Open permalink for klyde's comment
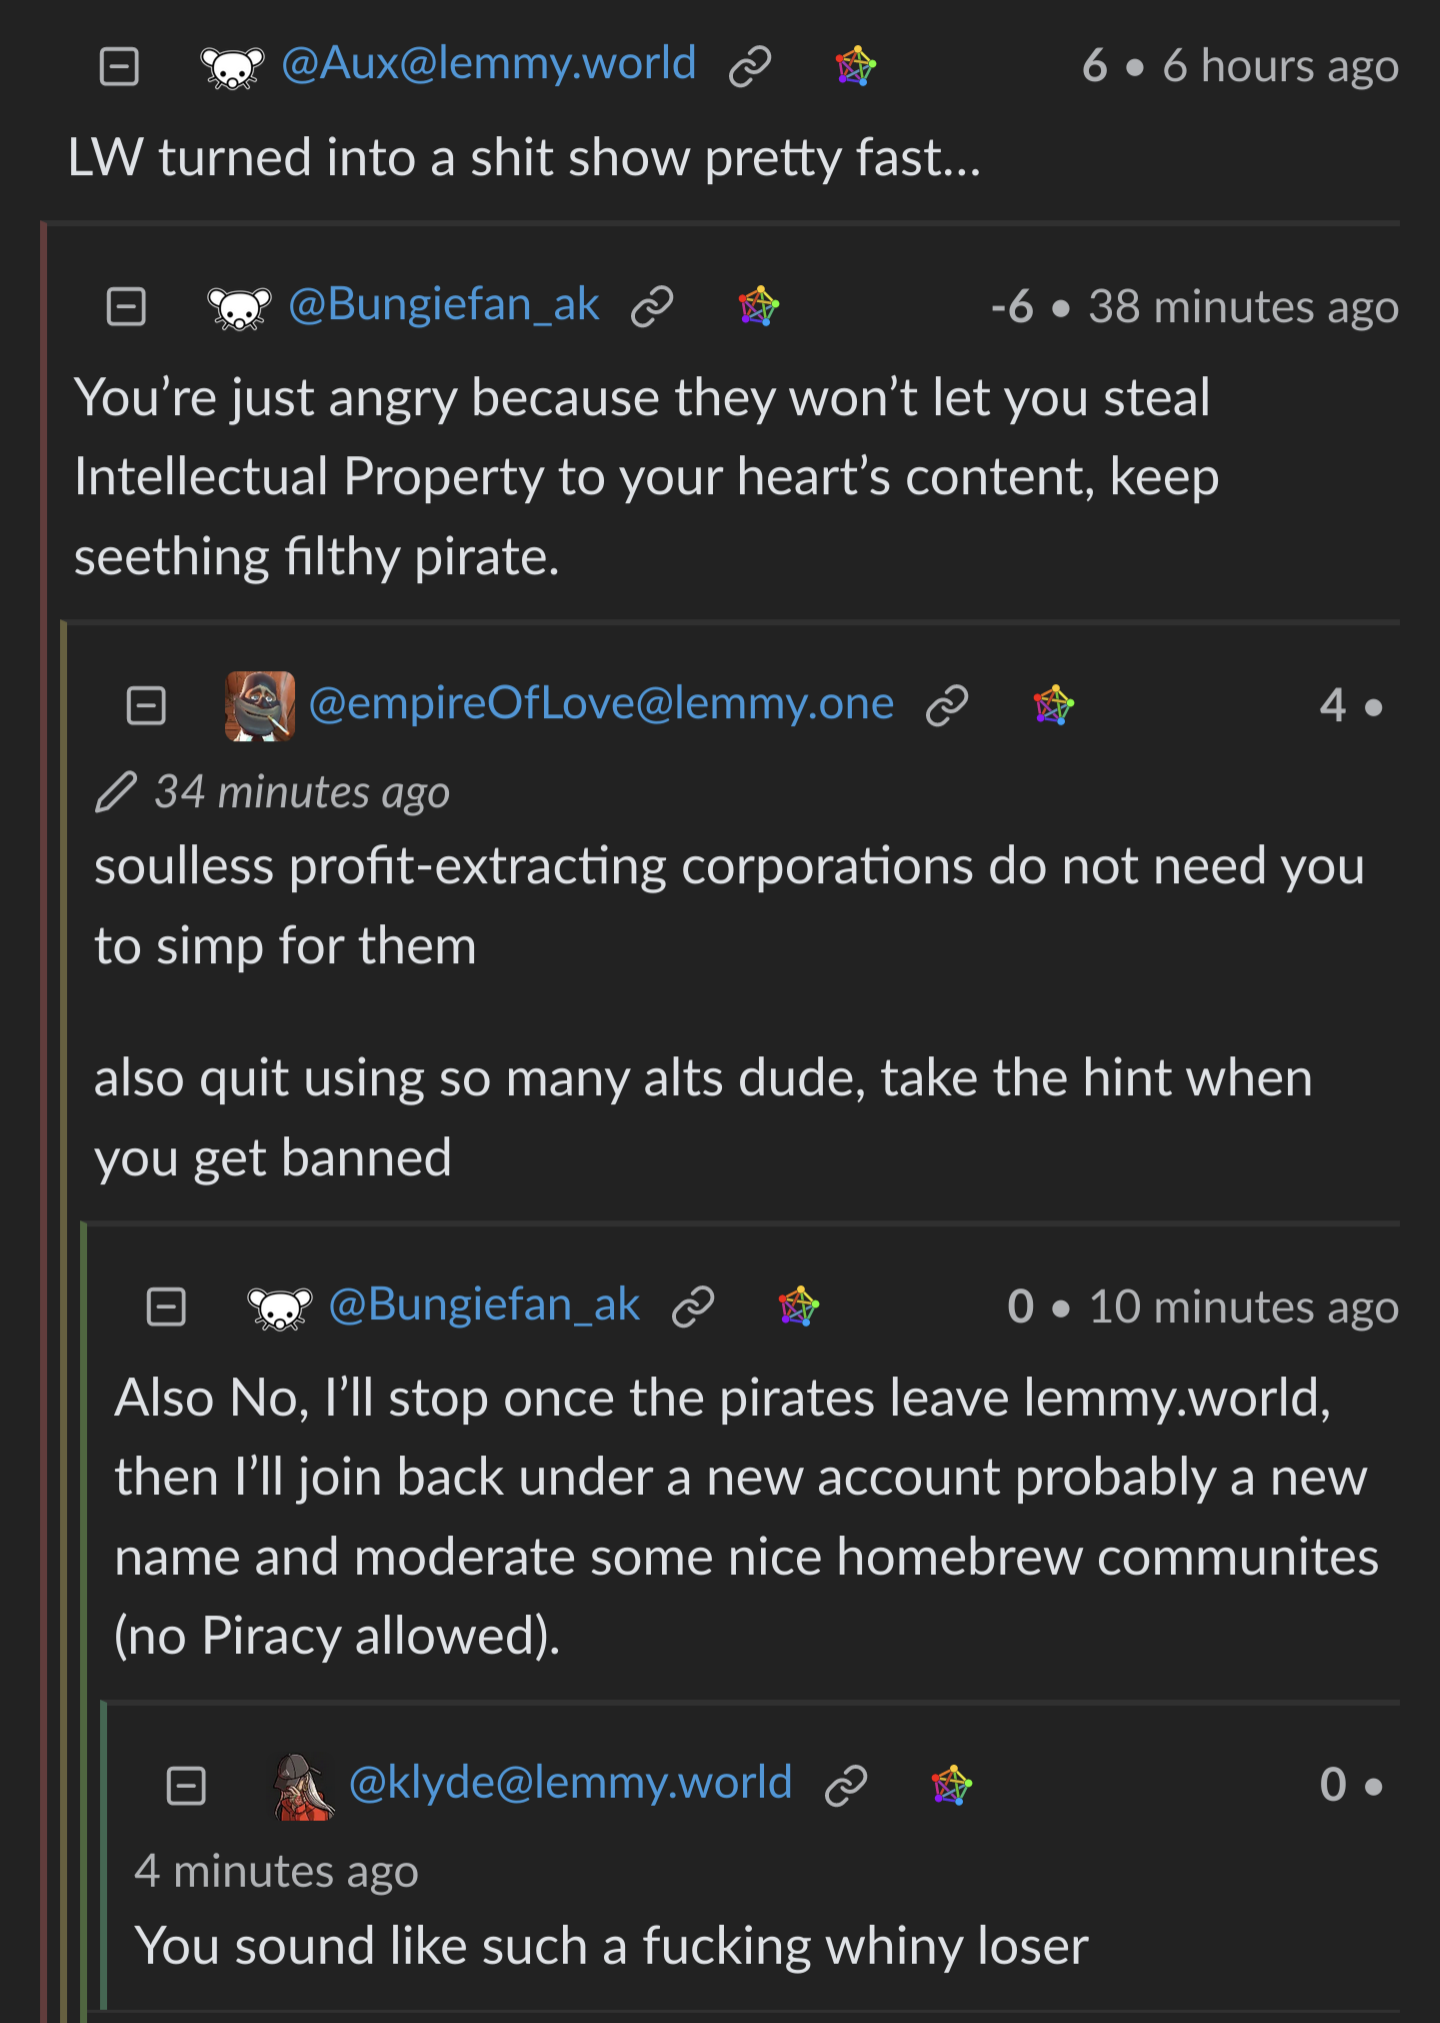1440x2023 pixels. [x=846, y=1786]
